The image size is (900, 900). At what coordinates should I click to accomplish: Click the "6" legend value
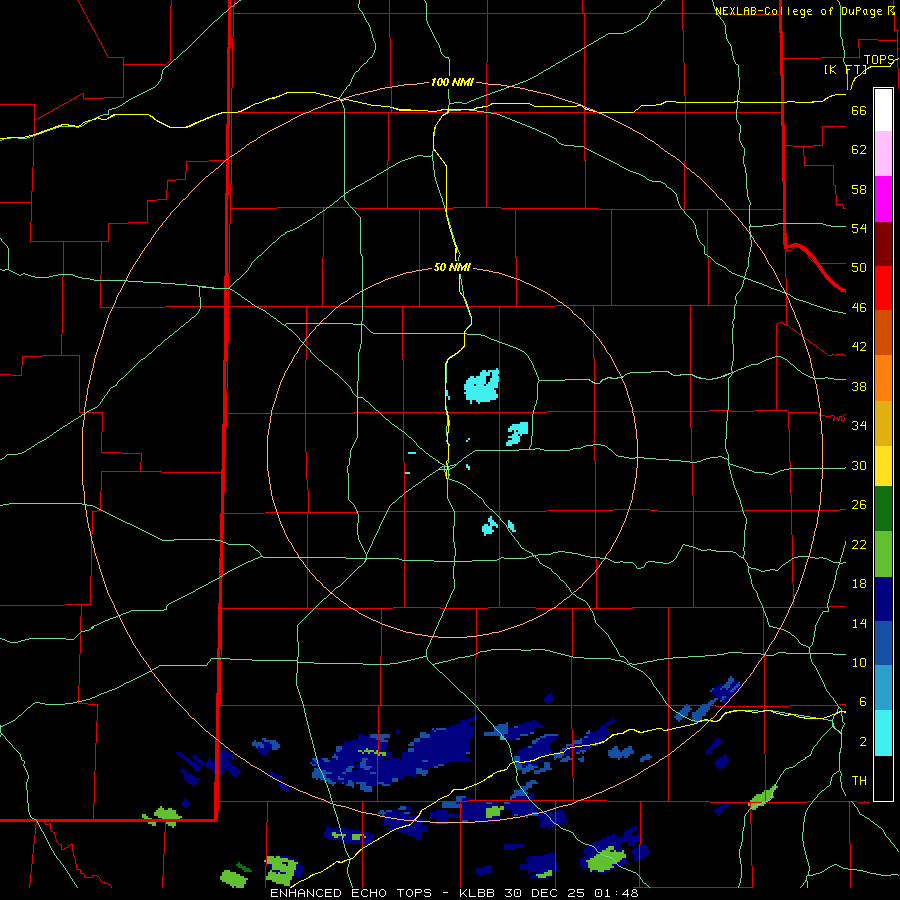(862, 701)
